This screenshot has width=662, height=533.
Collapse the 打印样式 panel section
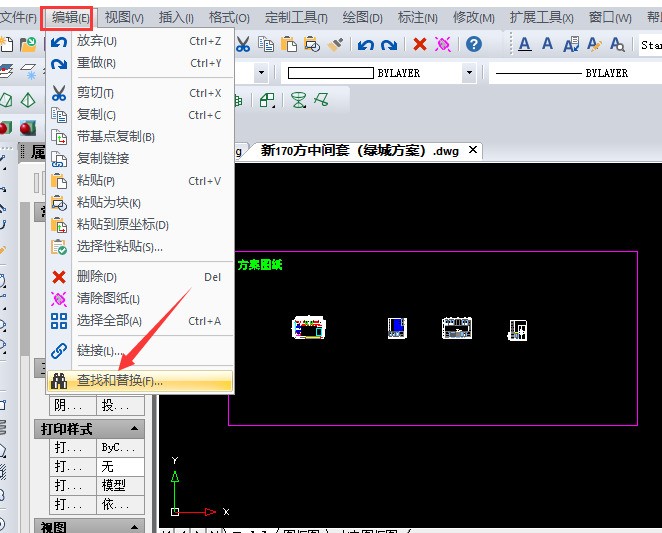tap(136, 429)
